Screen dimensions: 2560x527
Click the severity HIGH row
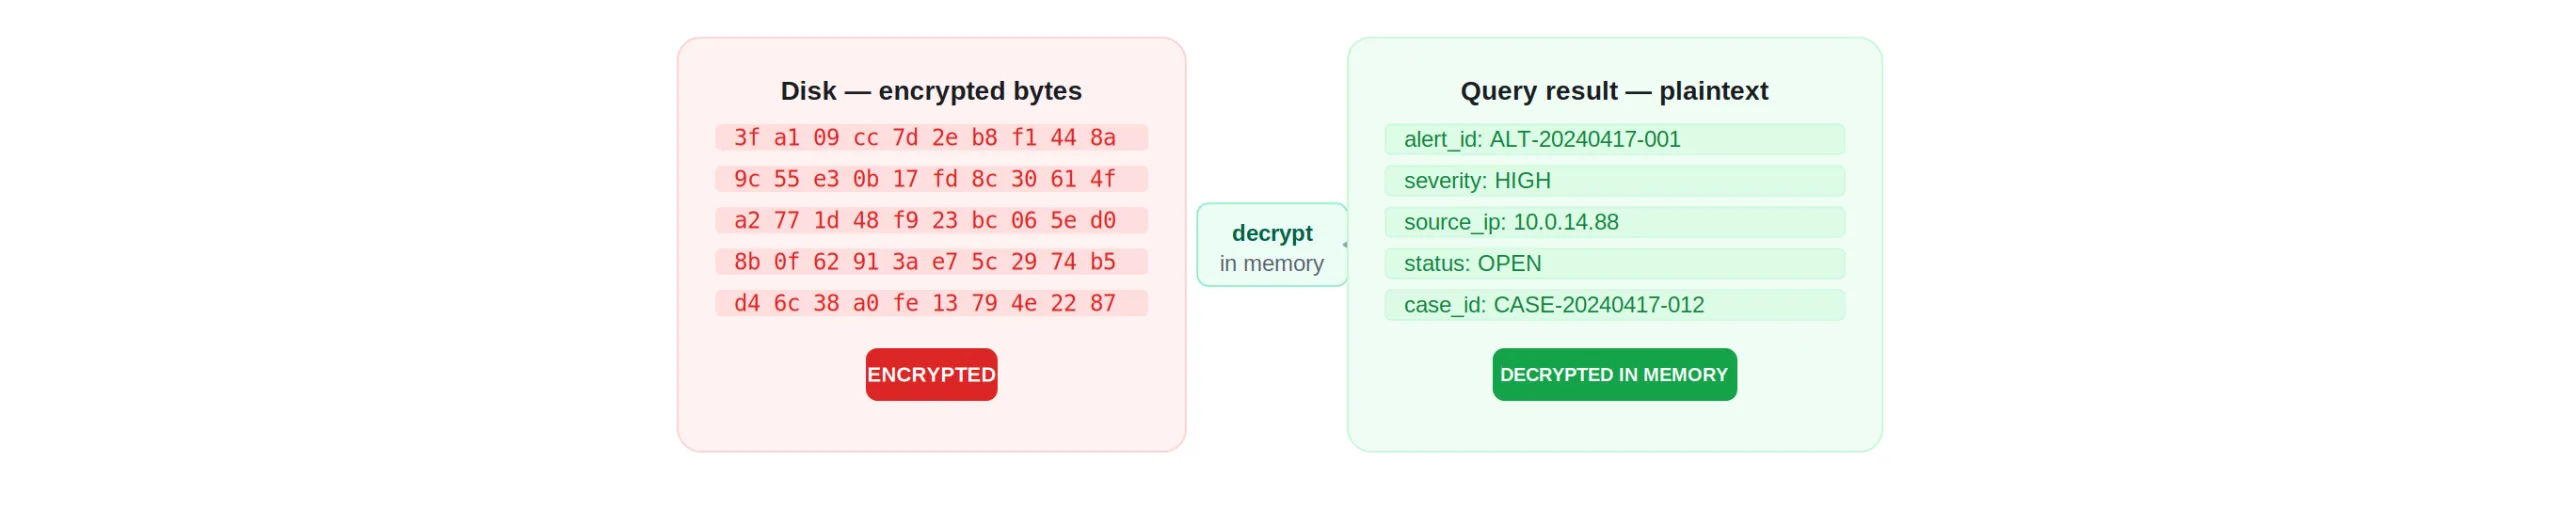(x=1614, y=181)
